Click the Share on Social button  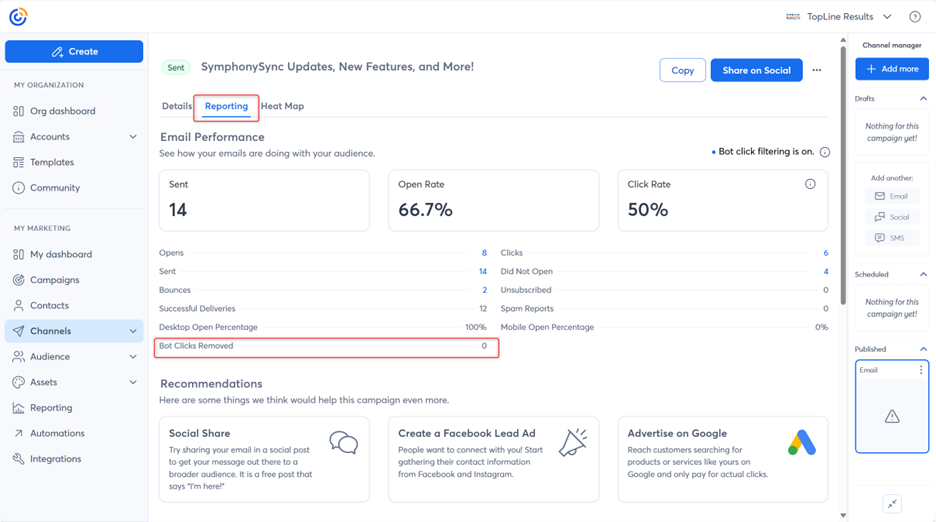pos(756,71)
